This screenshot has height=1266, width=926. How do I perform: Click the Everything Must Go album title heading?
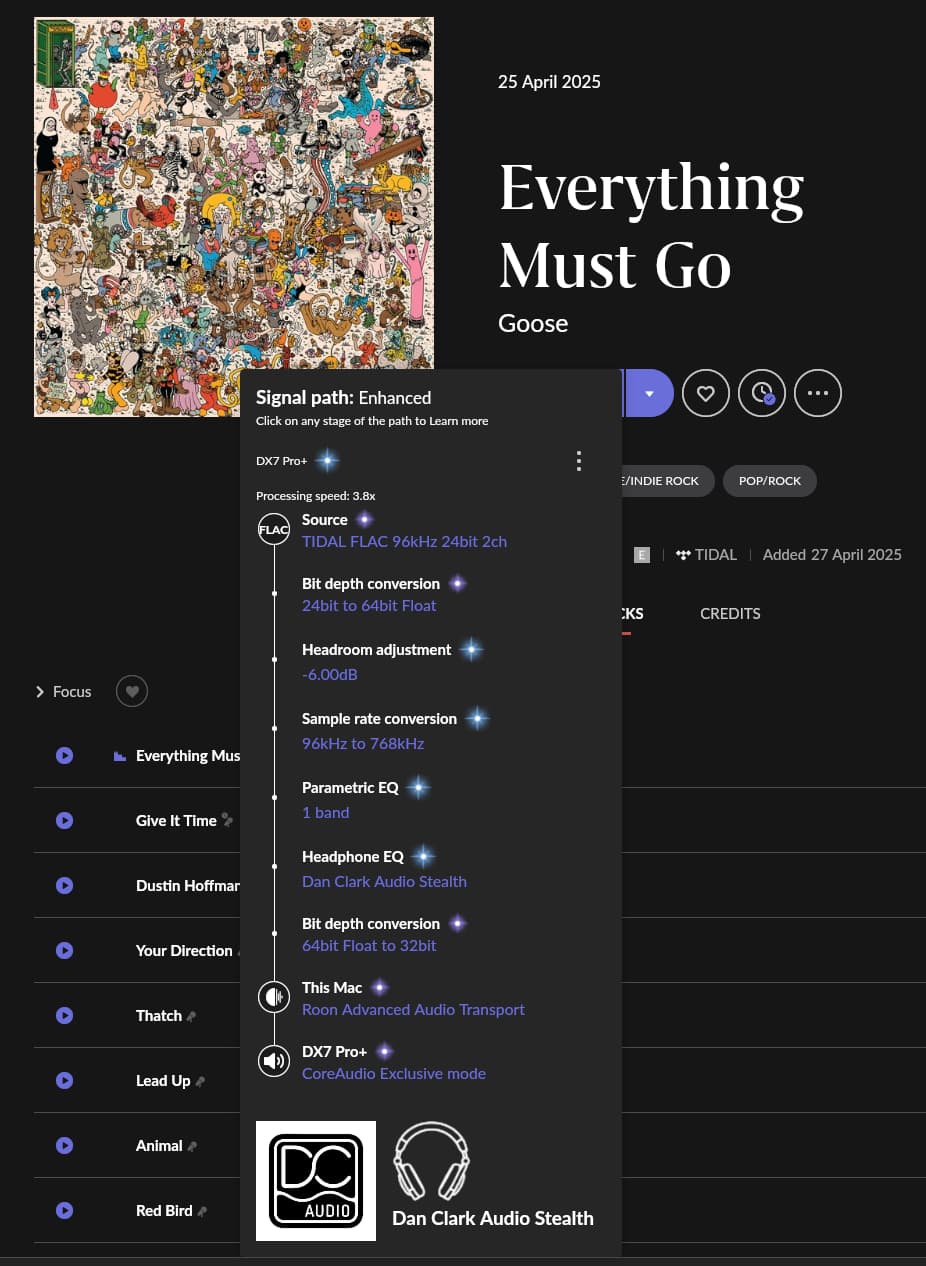[651, 226]
